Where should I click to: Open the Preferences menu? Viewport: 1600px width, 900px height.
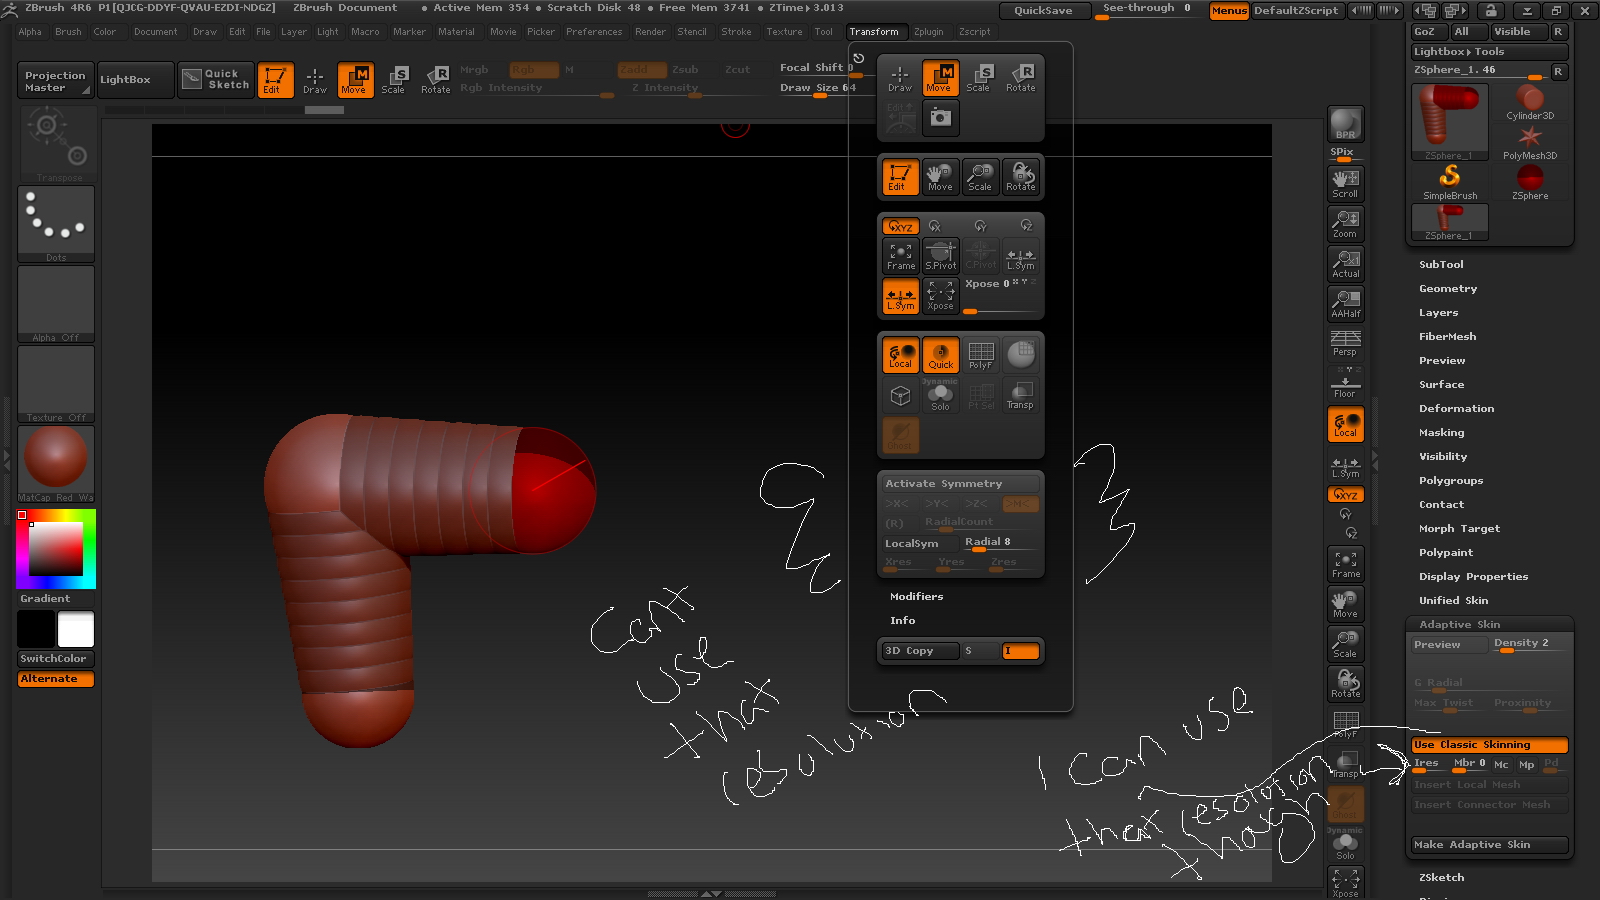tap(594, 32)
